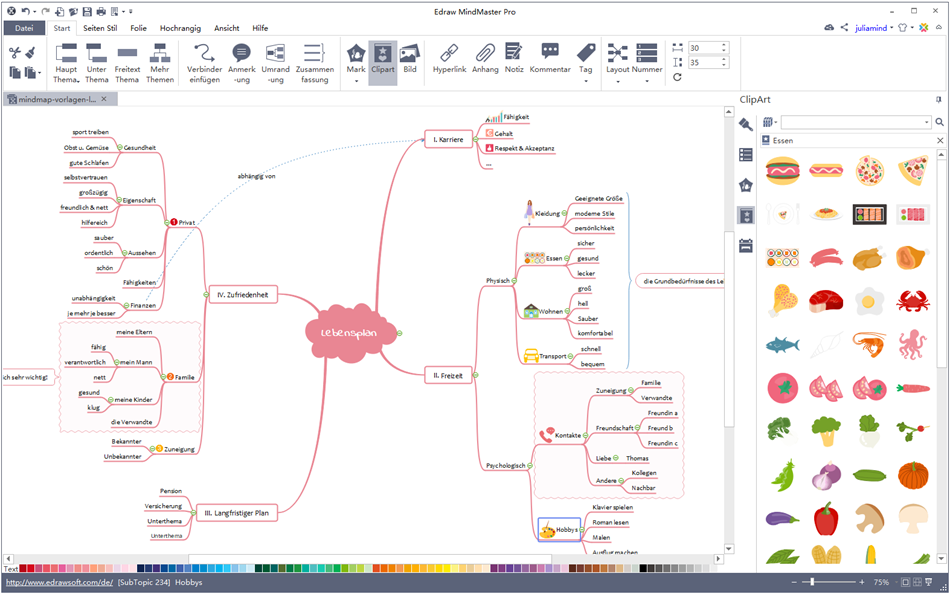Open the edrawsoft.com link in status bar
The width and height of the screenshot is (950, 594).
click(x=56, y=582)
